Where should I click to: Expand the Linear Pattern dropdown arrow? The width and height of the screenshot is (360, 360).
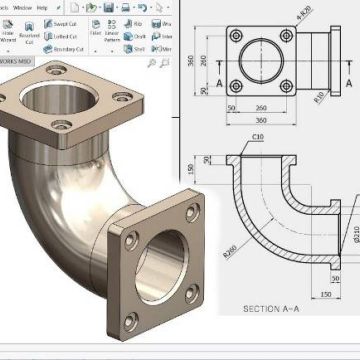[112, 51]
